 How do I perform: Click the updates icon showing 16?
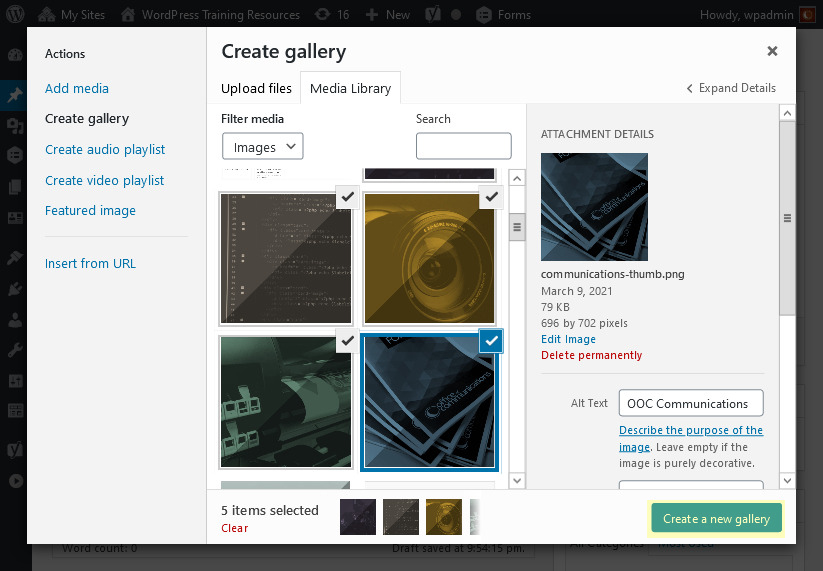click(x=332, y=15)
